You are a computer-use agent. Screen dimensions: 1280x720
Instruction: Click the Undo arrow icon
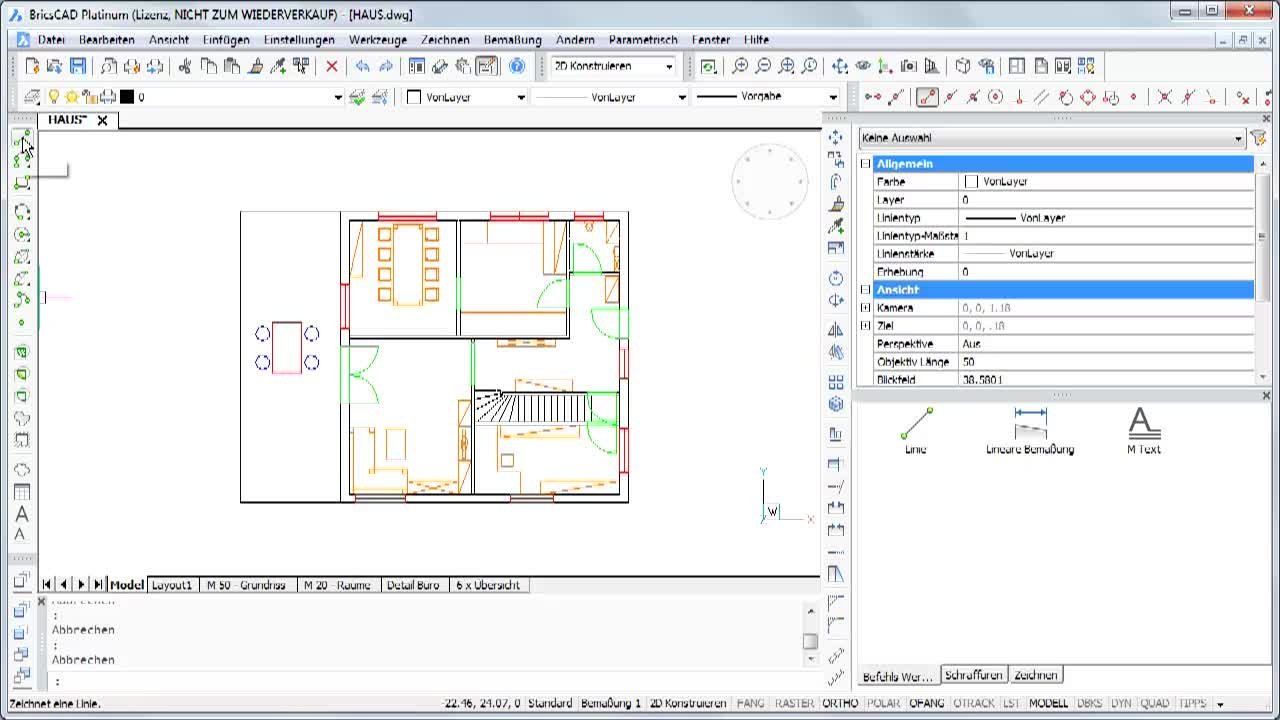[362, 66]
